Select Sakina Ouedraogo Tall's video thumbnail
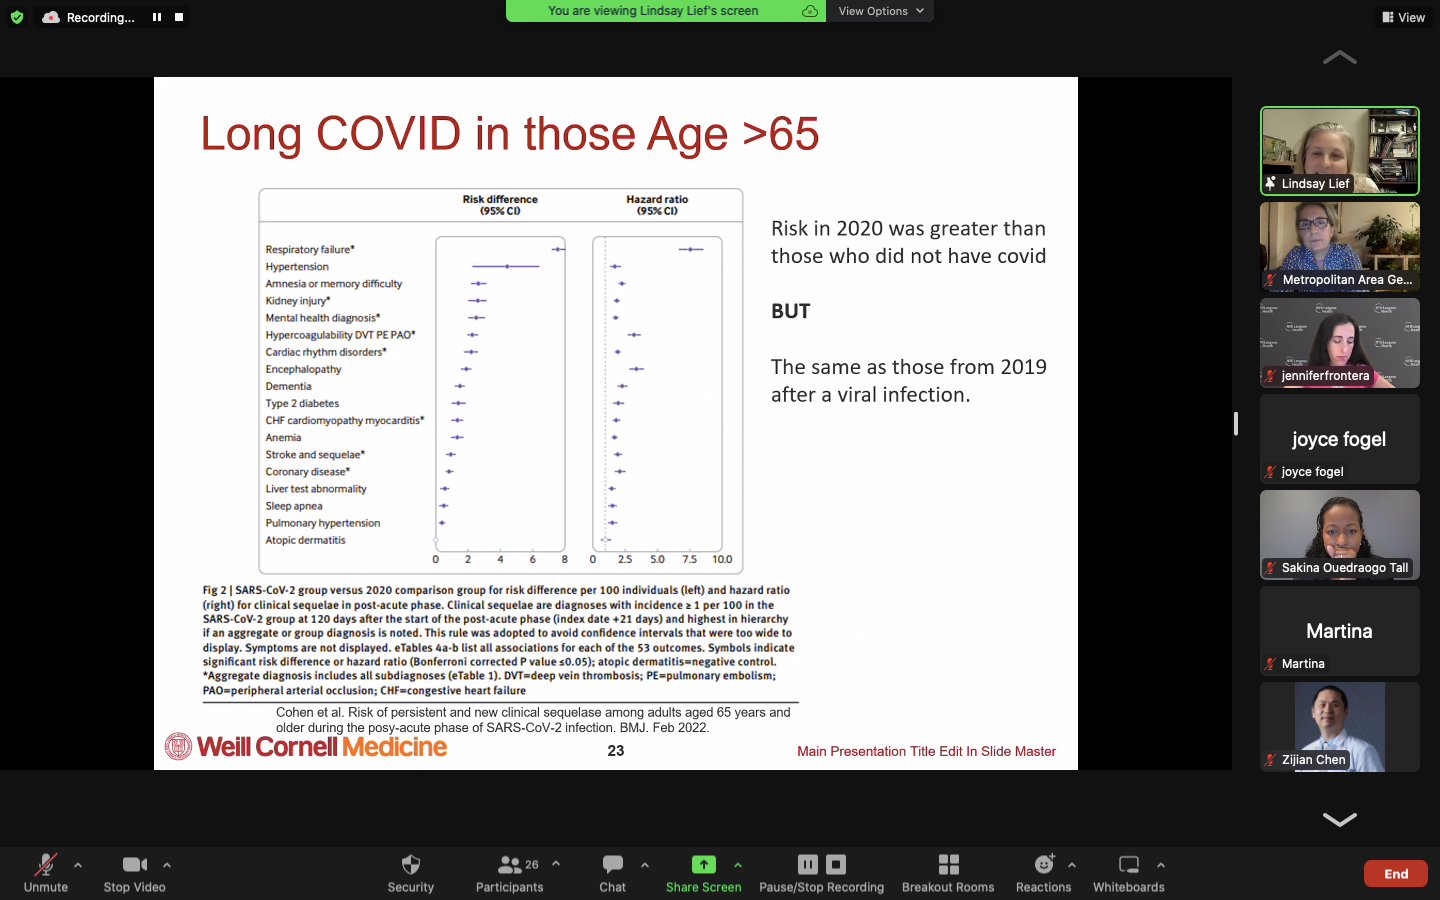Screen dimensions: 1440x900 click(1340, 535)
